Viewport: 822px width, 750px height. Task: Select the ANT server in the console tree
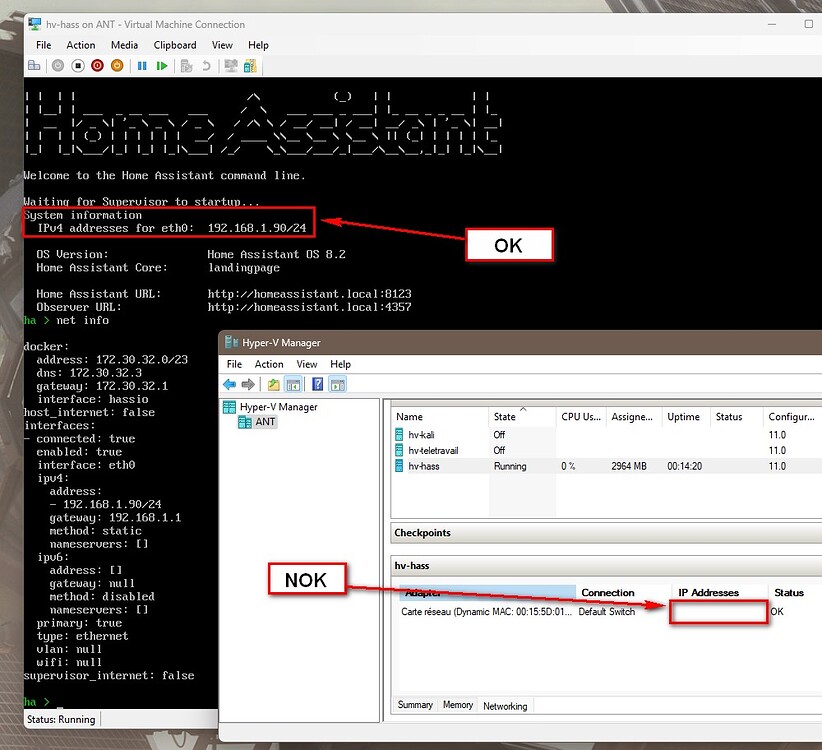(x=267, y=421)
